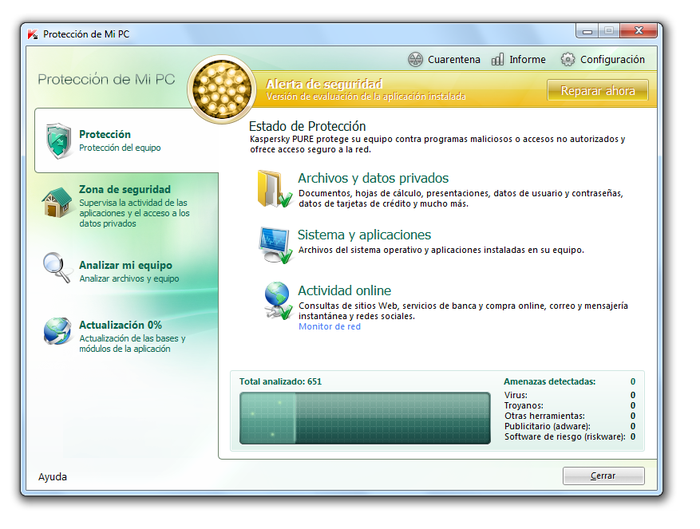Click the Protección de Mi PC header title
The width and height of the screenshot is (700, 529).
106,79
